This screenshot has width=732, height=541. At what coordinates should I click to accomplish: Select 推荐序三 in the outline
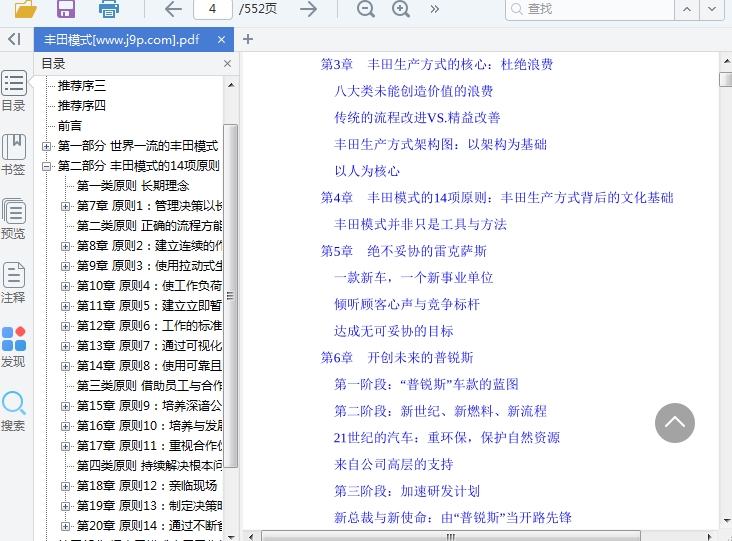82,86
